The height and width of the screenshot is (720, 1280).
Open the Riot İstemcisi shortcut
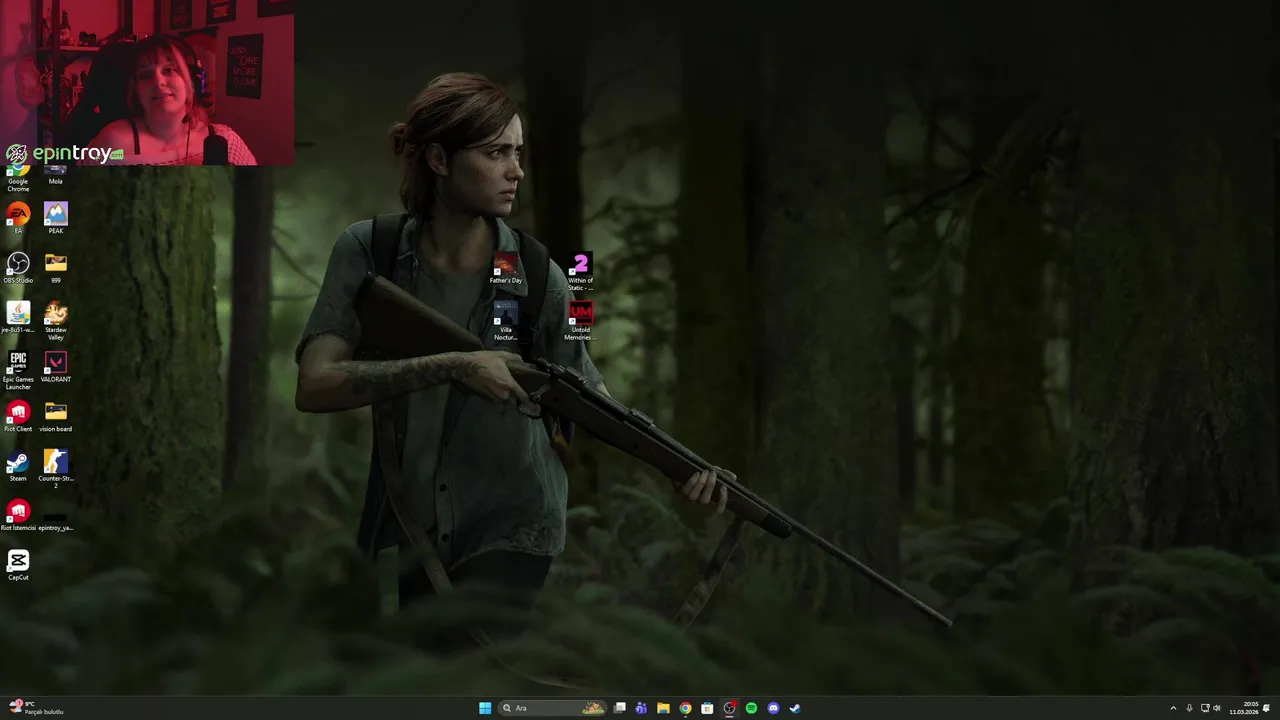[18, 515]
